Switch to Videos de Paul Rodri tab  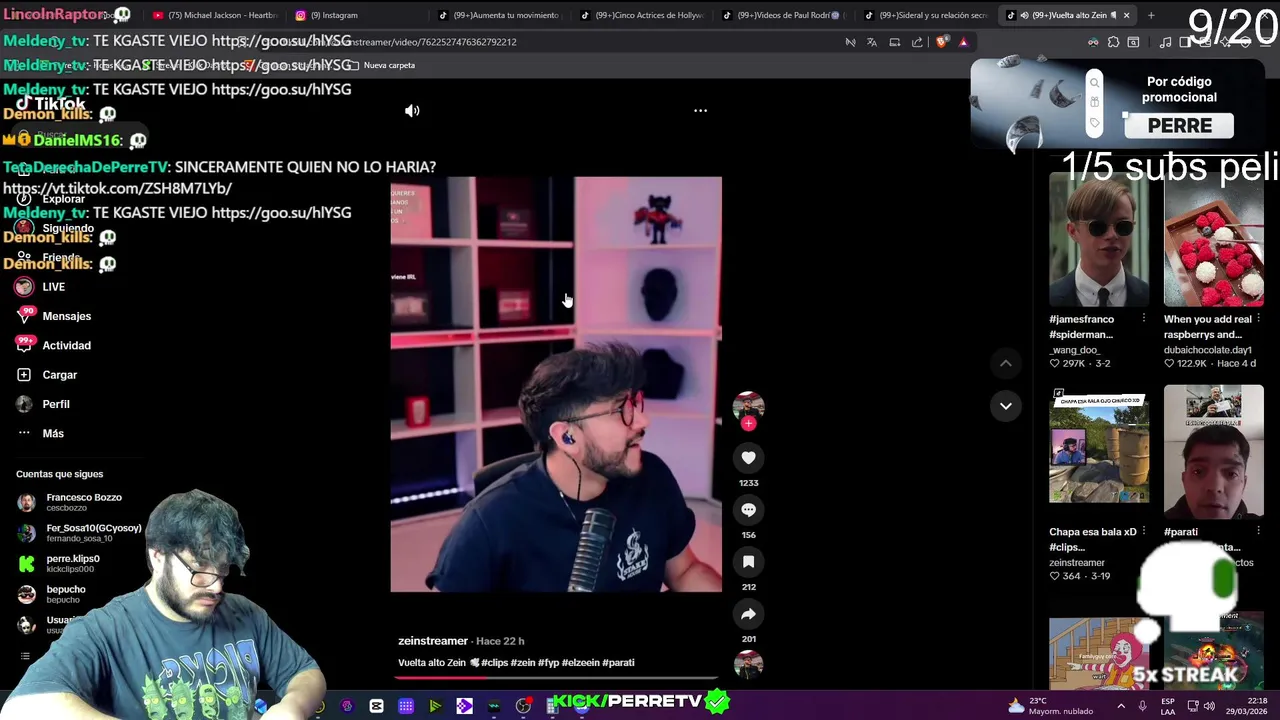pyautogui.click(x=783, y=15)
